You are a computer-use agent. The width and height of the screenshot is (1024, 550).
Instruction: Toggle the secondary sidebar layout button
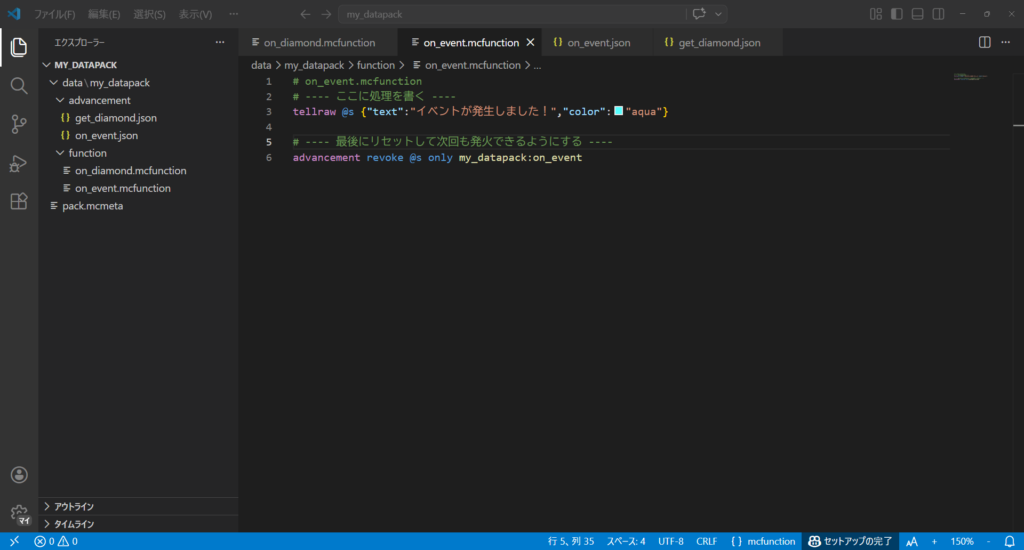(937, 14)
